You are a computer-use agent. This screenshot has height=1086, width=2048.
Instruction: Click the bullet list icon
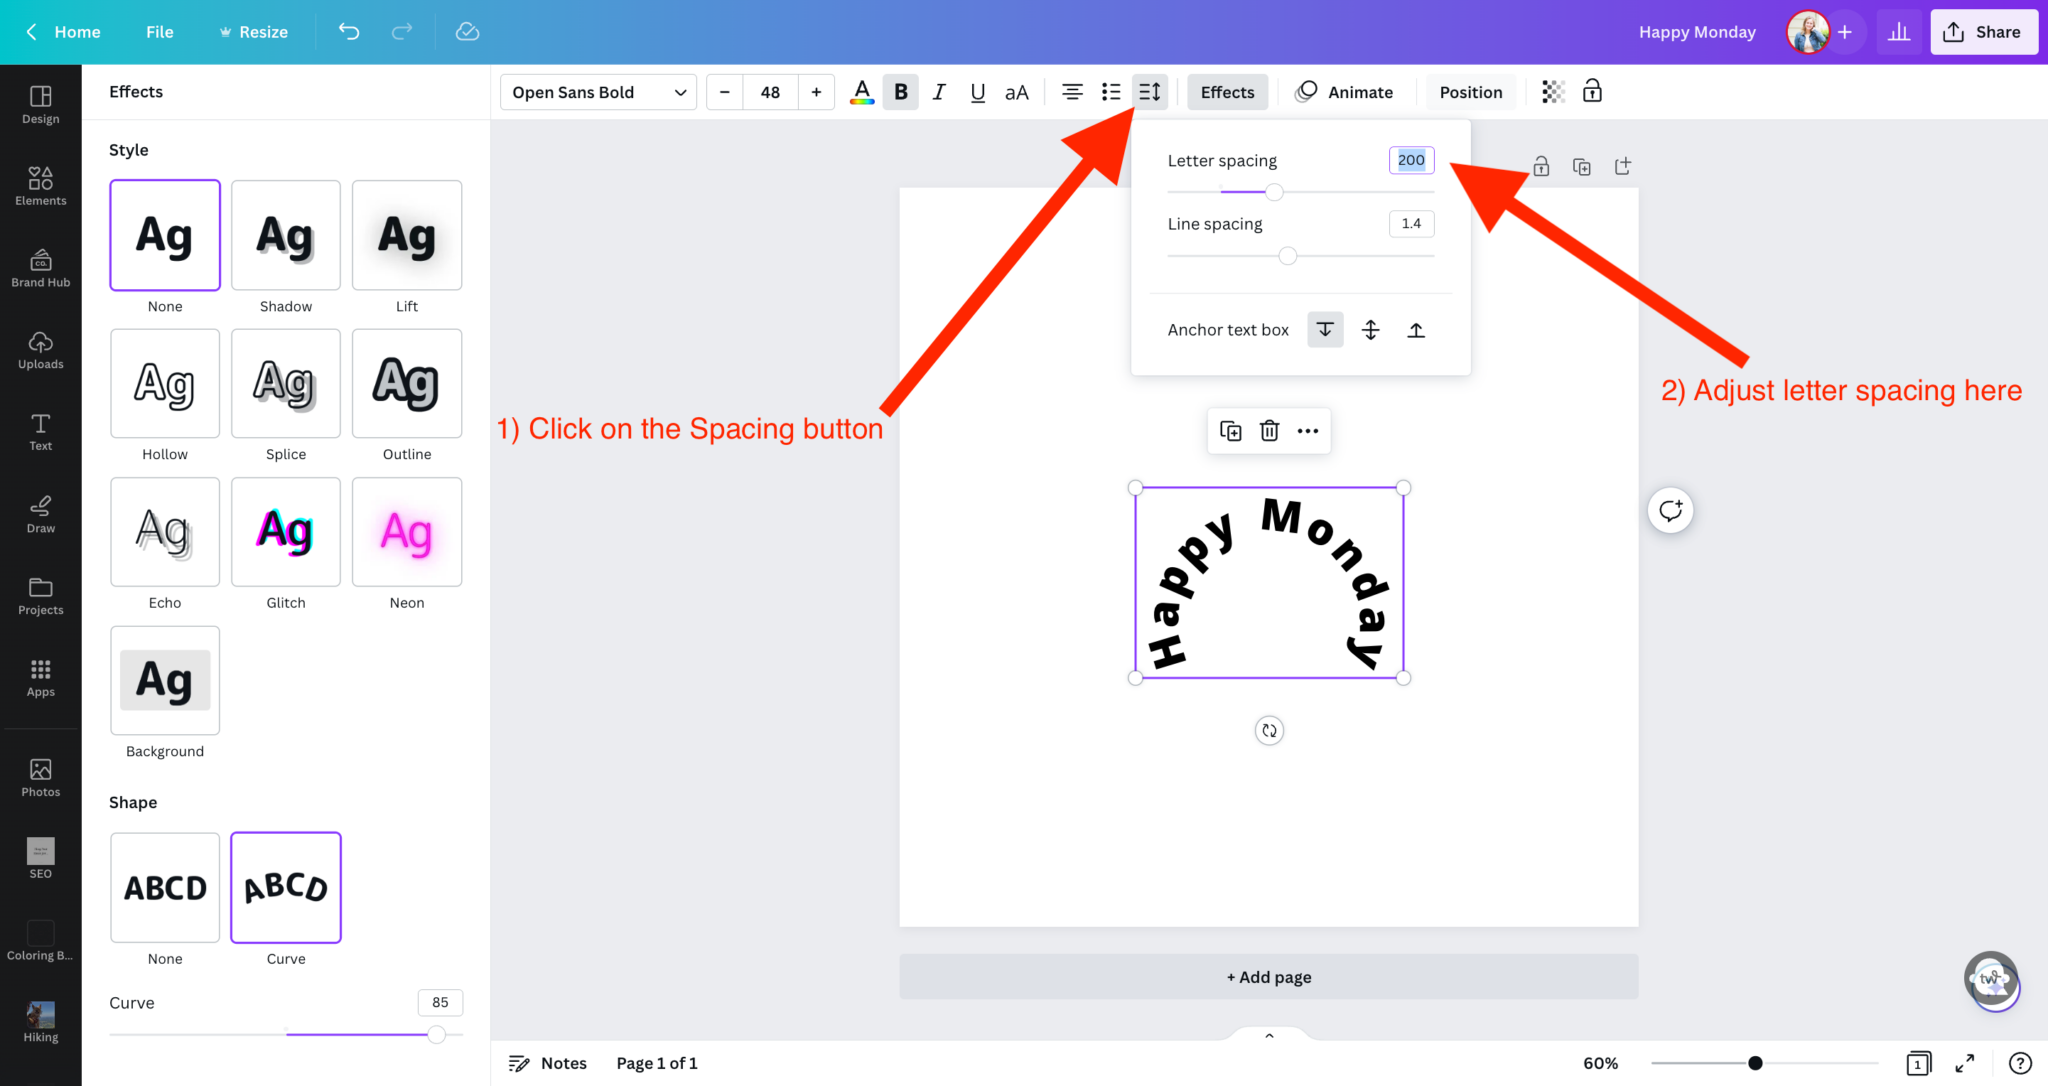tap(1111, 92)
